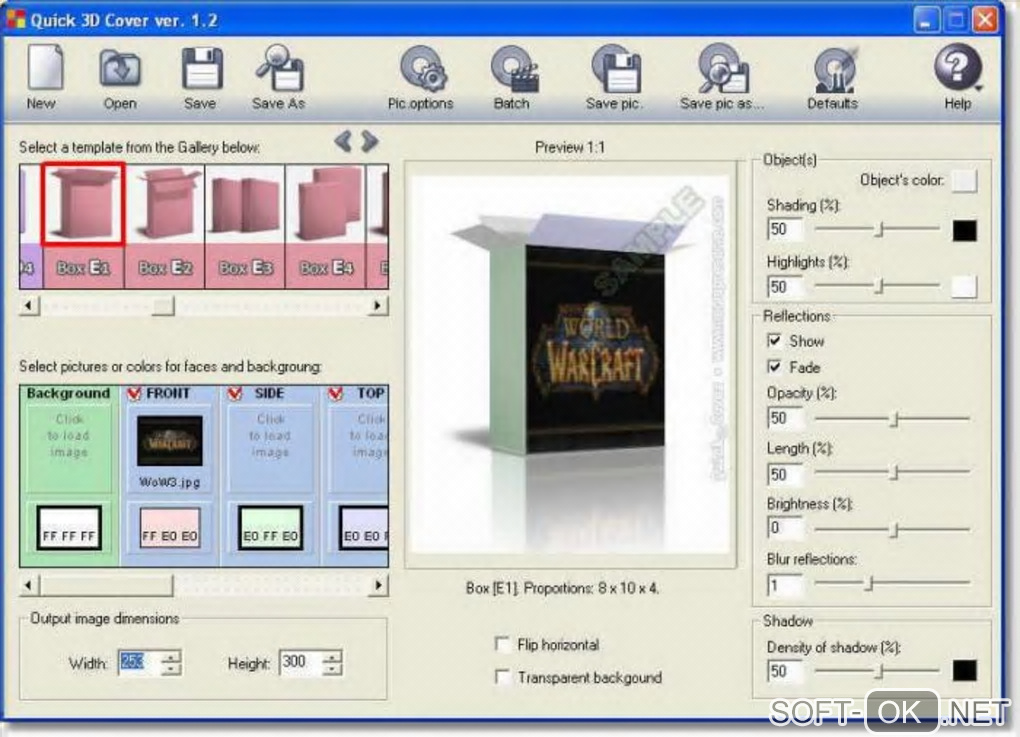The width and height of the screenshot is (1020, 737).
Task: Click the Save pic. icon
Action: [615, 68]
